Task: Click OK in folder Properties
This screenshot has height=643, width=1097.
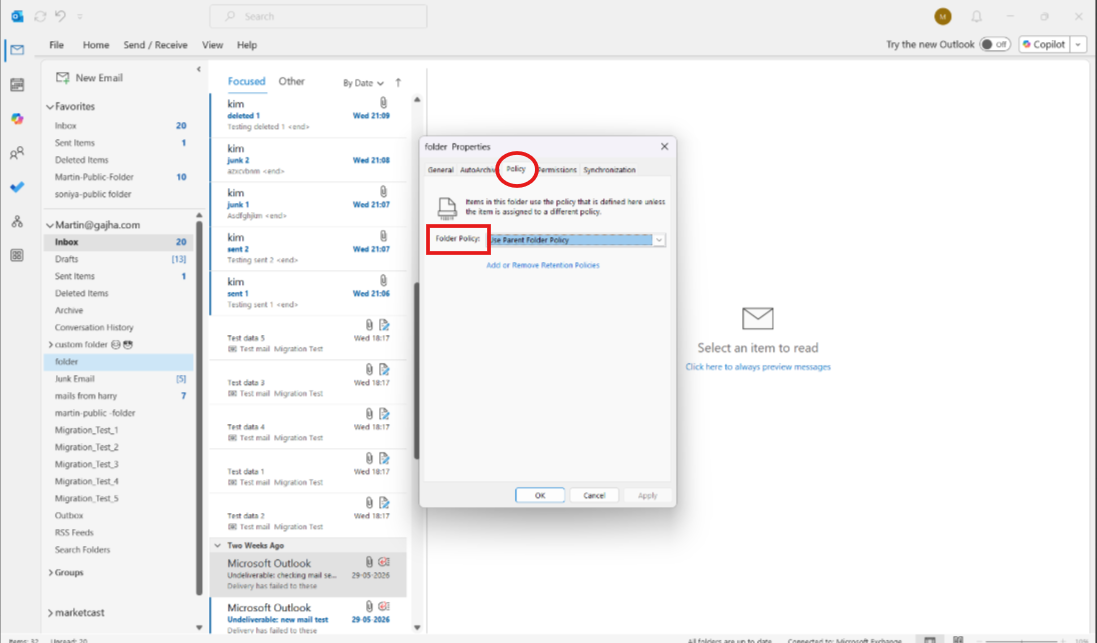Action: click(x=540, y=495)
